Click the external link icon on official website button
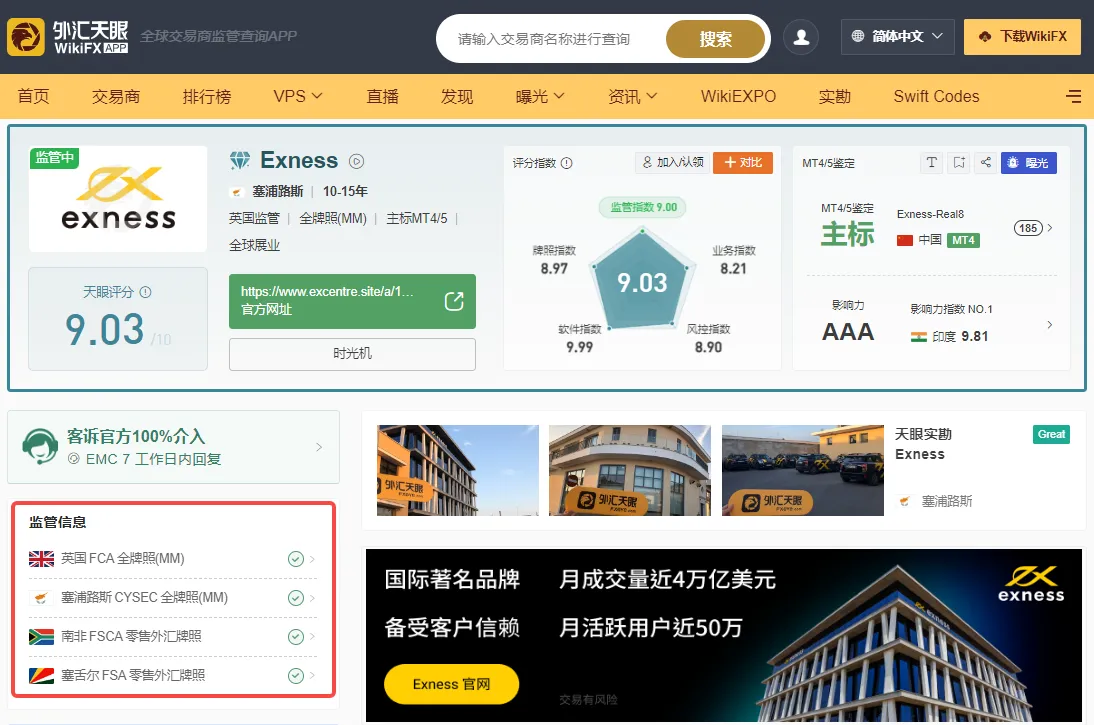The image size is (1094, 725). pos(454,301)
